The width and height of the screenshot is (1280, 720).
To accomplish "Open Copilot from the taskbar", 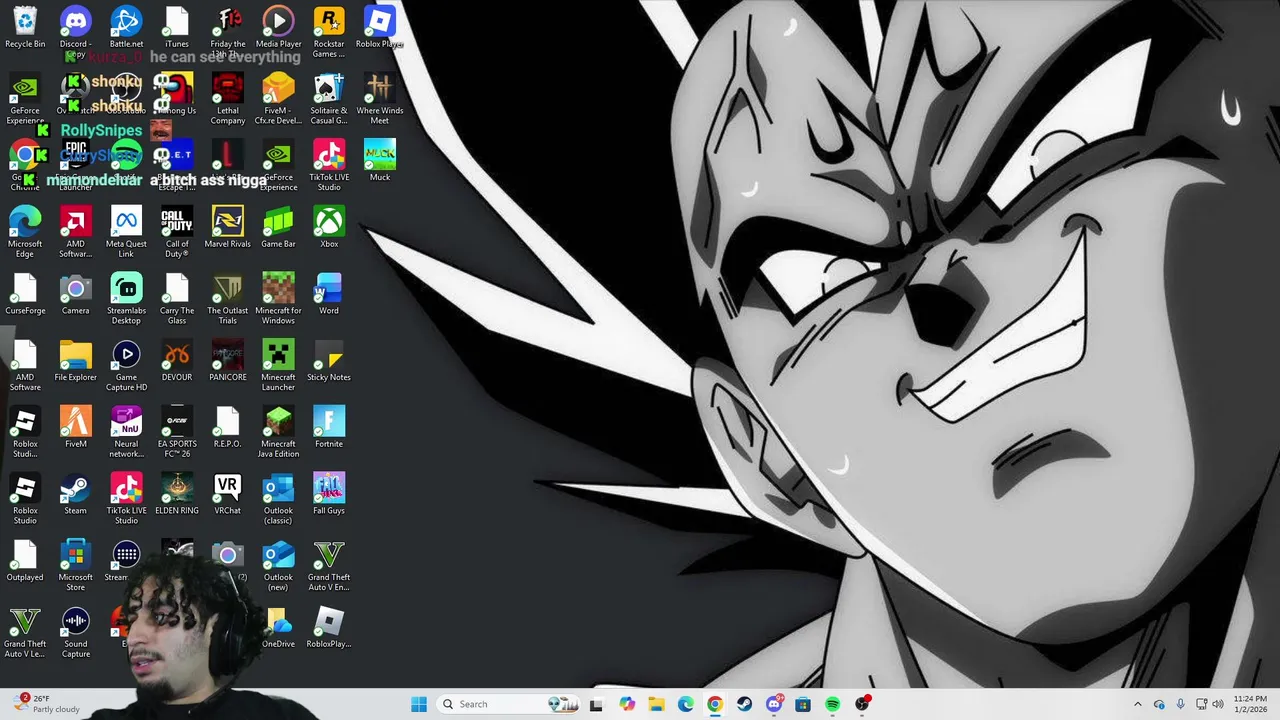I will click(627, 704).
